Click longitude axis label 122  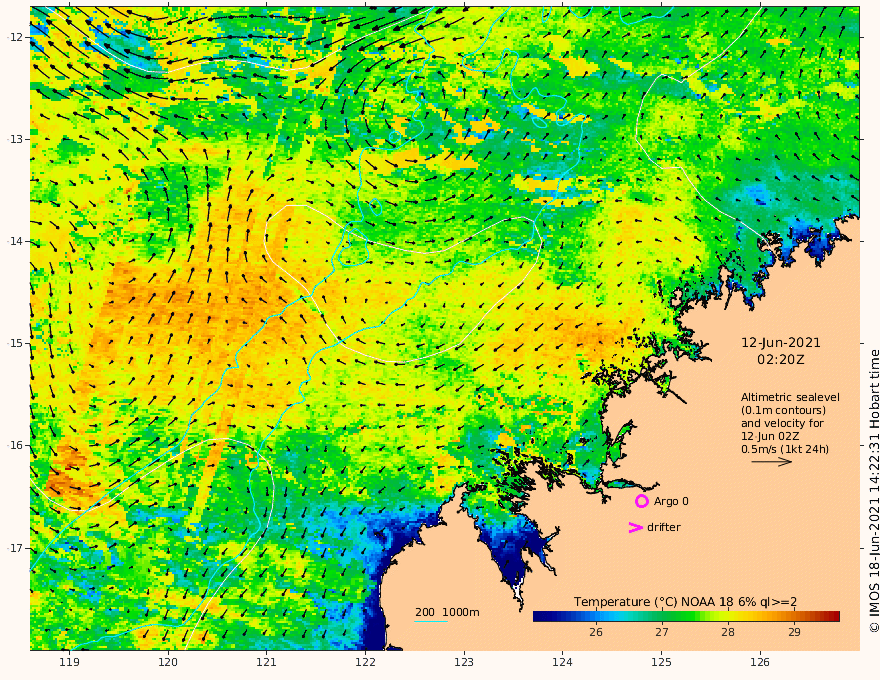pos(365,663)
